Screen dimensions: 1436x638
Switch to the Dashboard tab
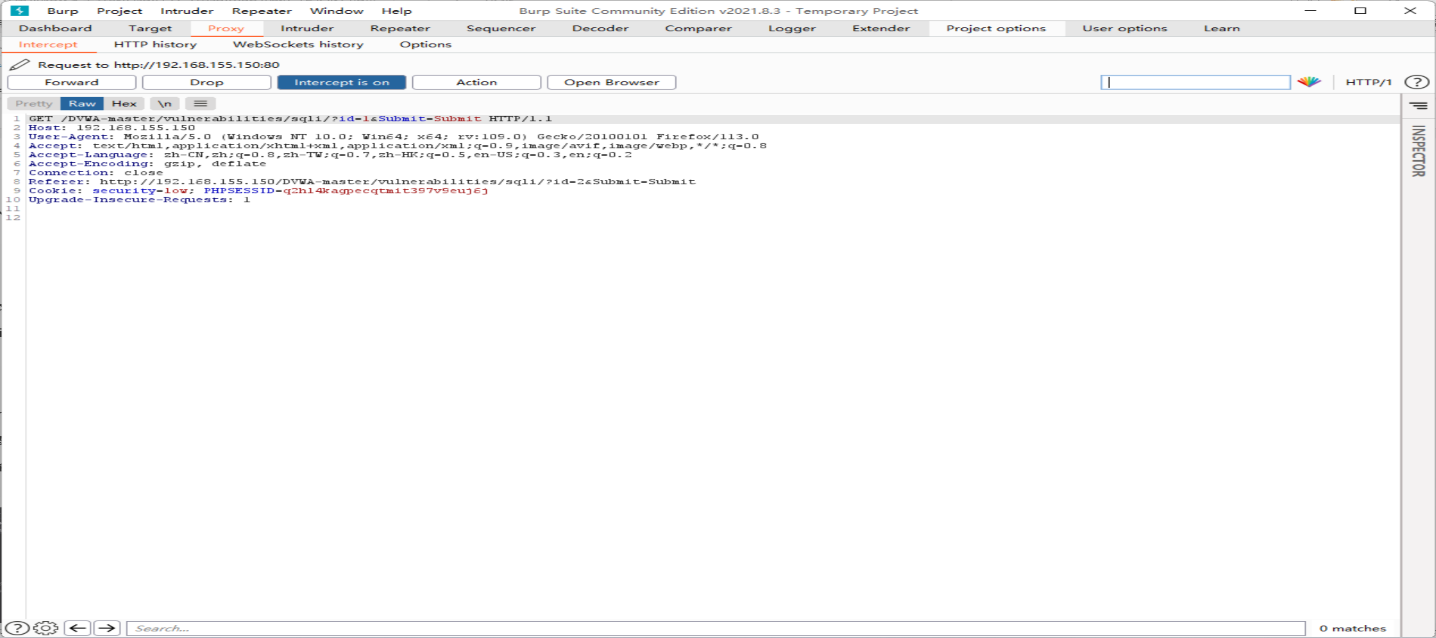(55, 28)
